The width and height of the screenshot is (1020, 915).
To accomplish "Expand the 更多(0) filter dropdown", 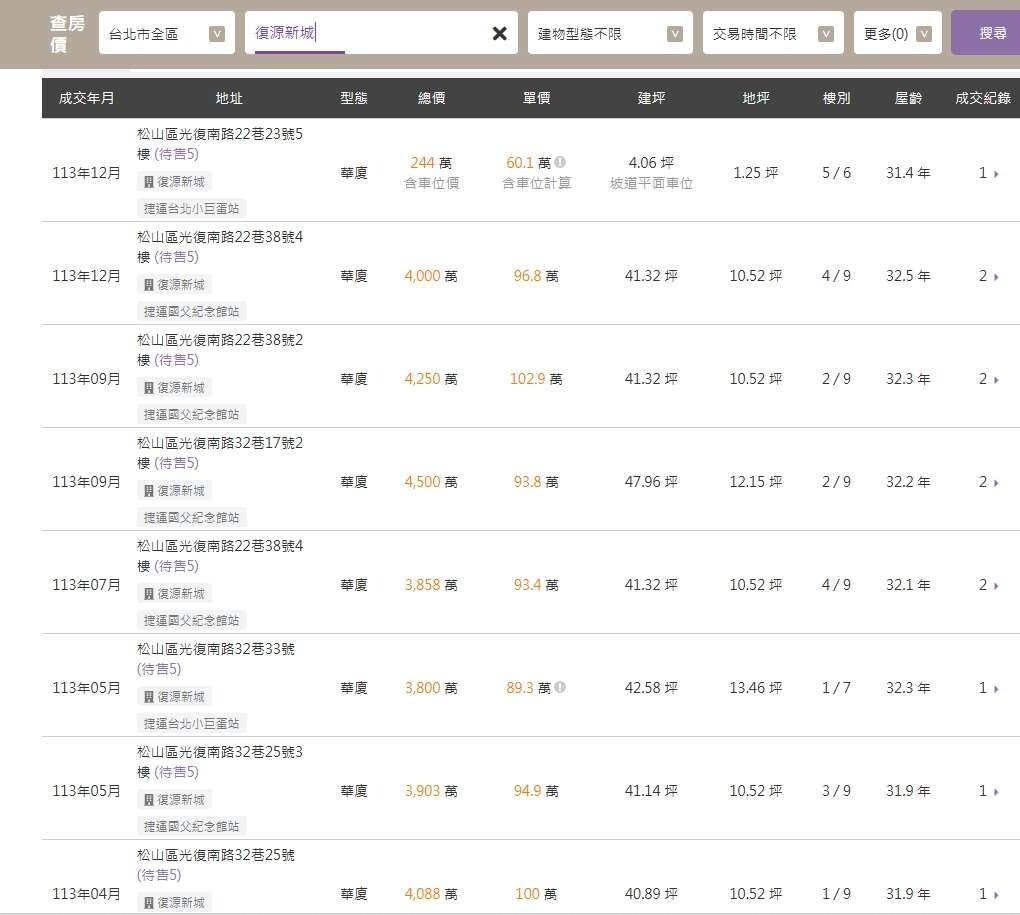I will (897, 33).
